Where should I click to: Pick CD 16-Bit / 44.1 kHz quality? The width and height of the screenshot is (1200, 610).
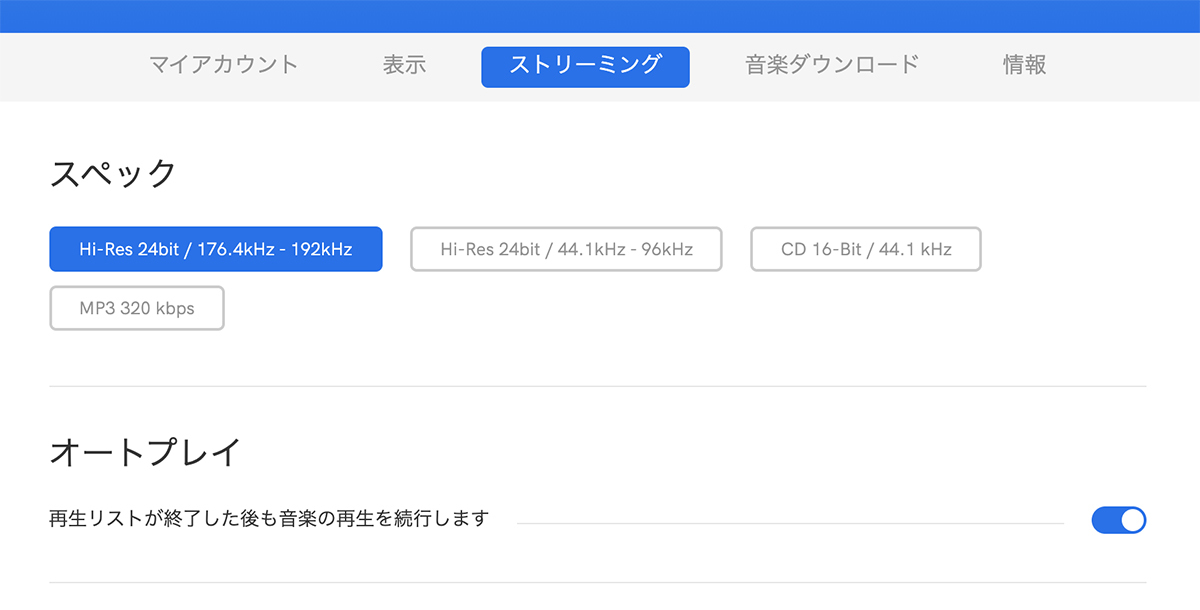tap(866, 249)
